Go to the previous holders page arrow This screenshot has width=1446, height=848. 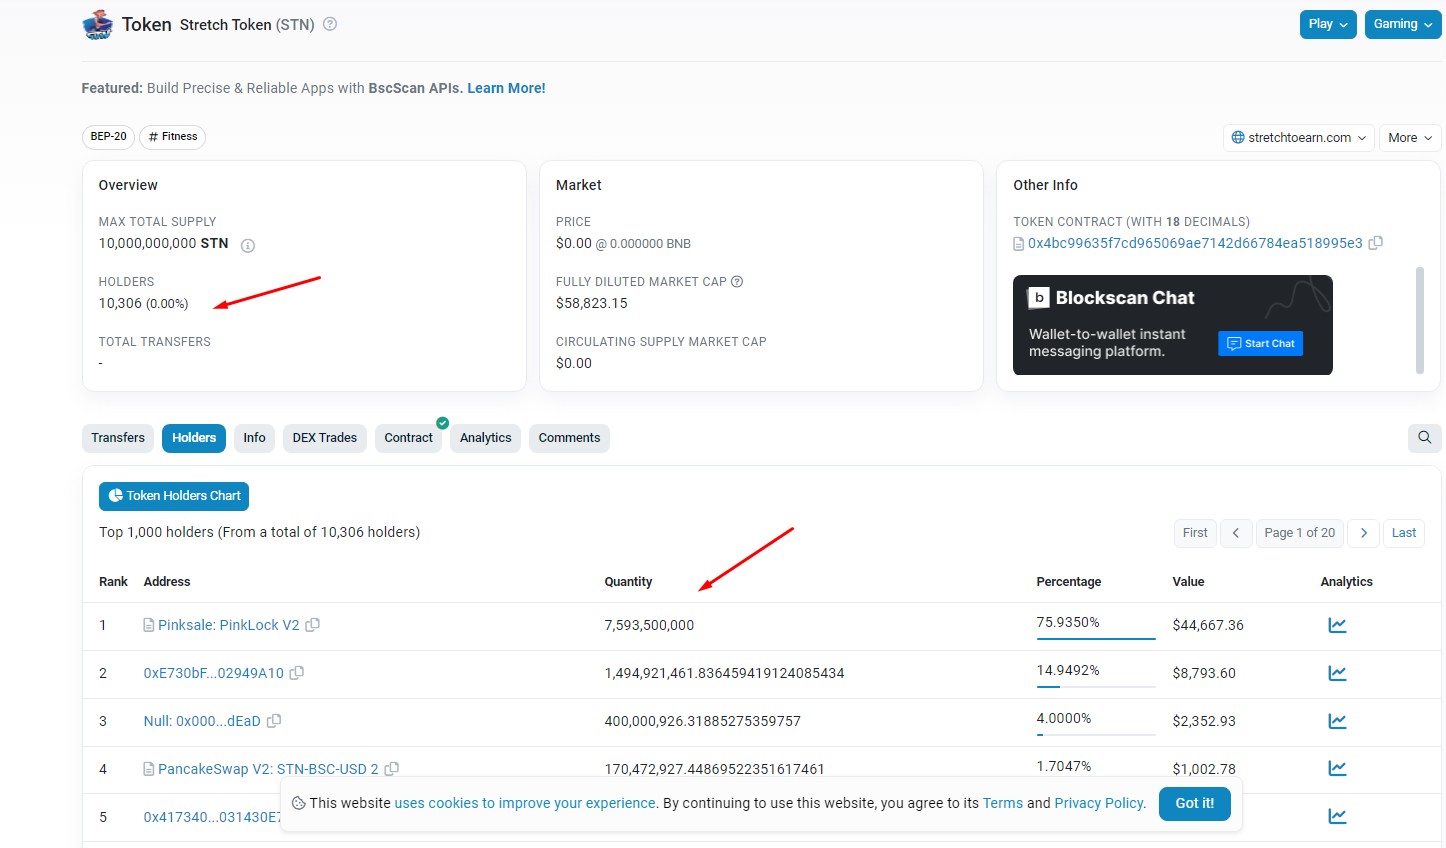[x=1236, y=533]
